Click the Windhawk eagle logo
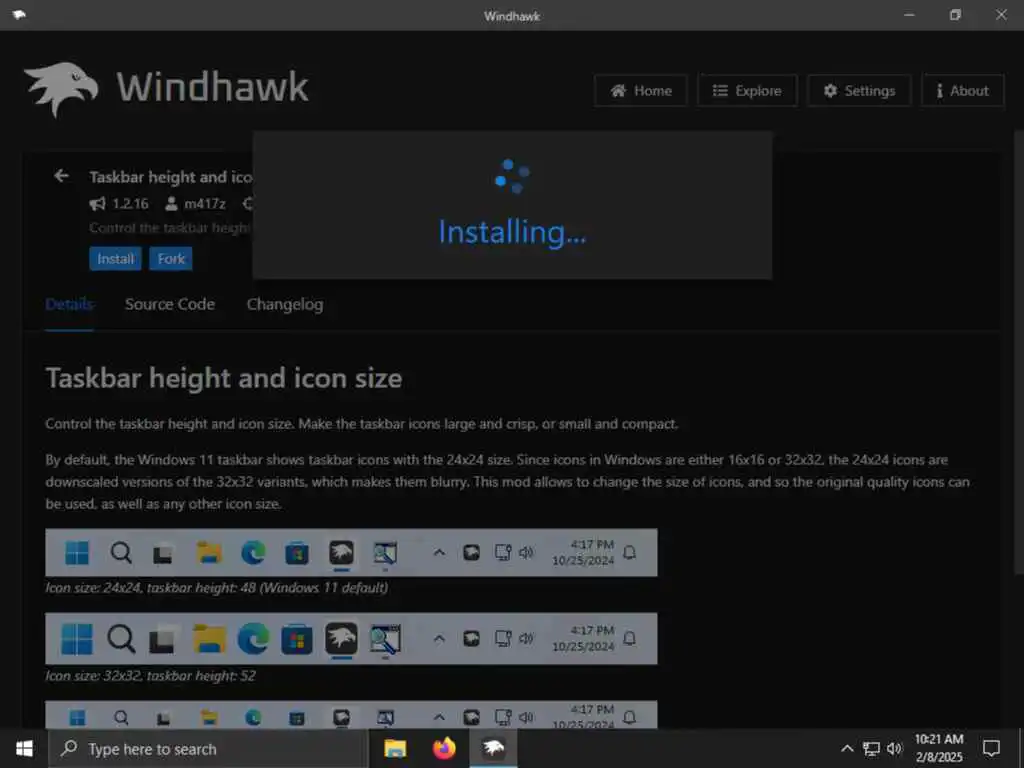1024x768 pixels. coord(61,89)
